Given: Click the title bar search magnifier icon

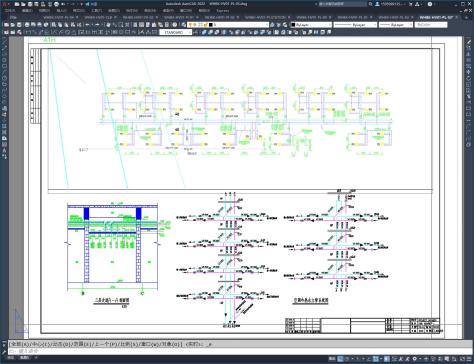Looking at the screenshot, I should [x=370, y=4].
